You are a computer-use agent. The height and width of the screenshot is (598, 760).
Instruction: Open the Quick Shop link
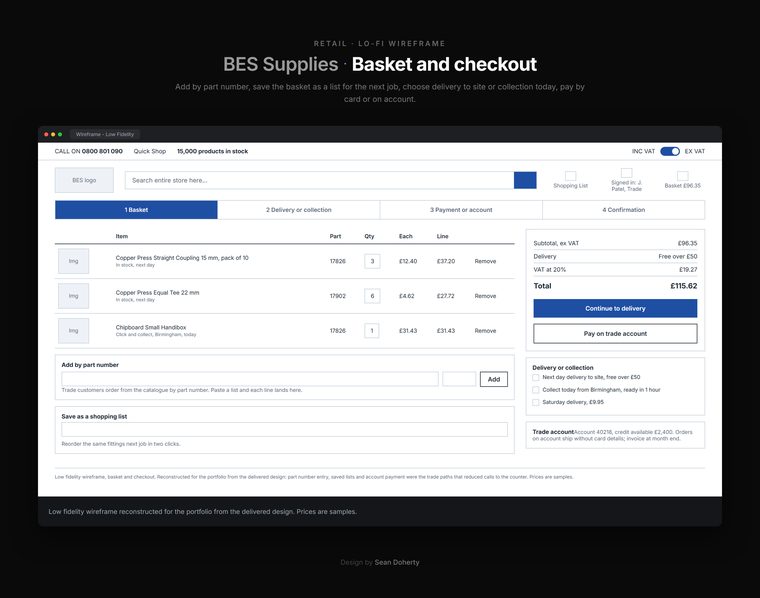(150, 151)
